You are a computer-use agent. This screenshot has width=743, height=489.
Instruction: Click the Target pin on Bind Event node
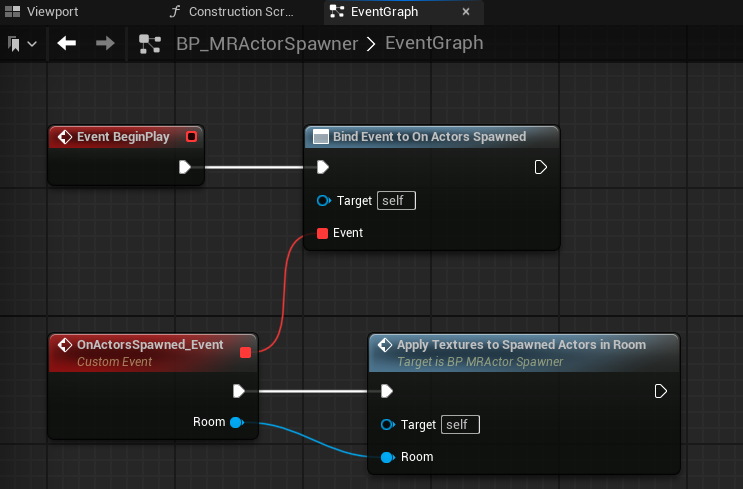click(323, 201)
